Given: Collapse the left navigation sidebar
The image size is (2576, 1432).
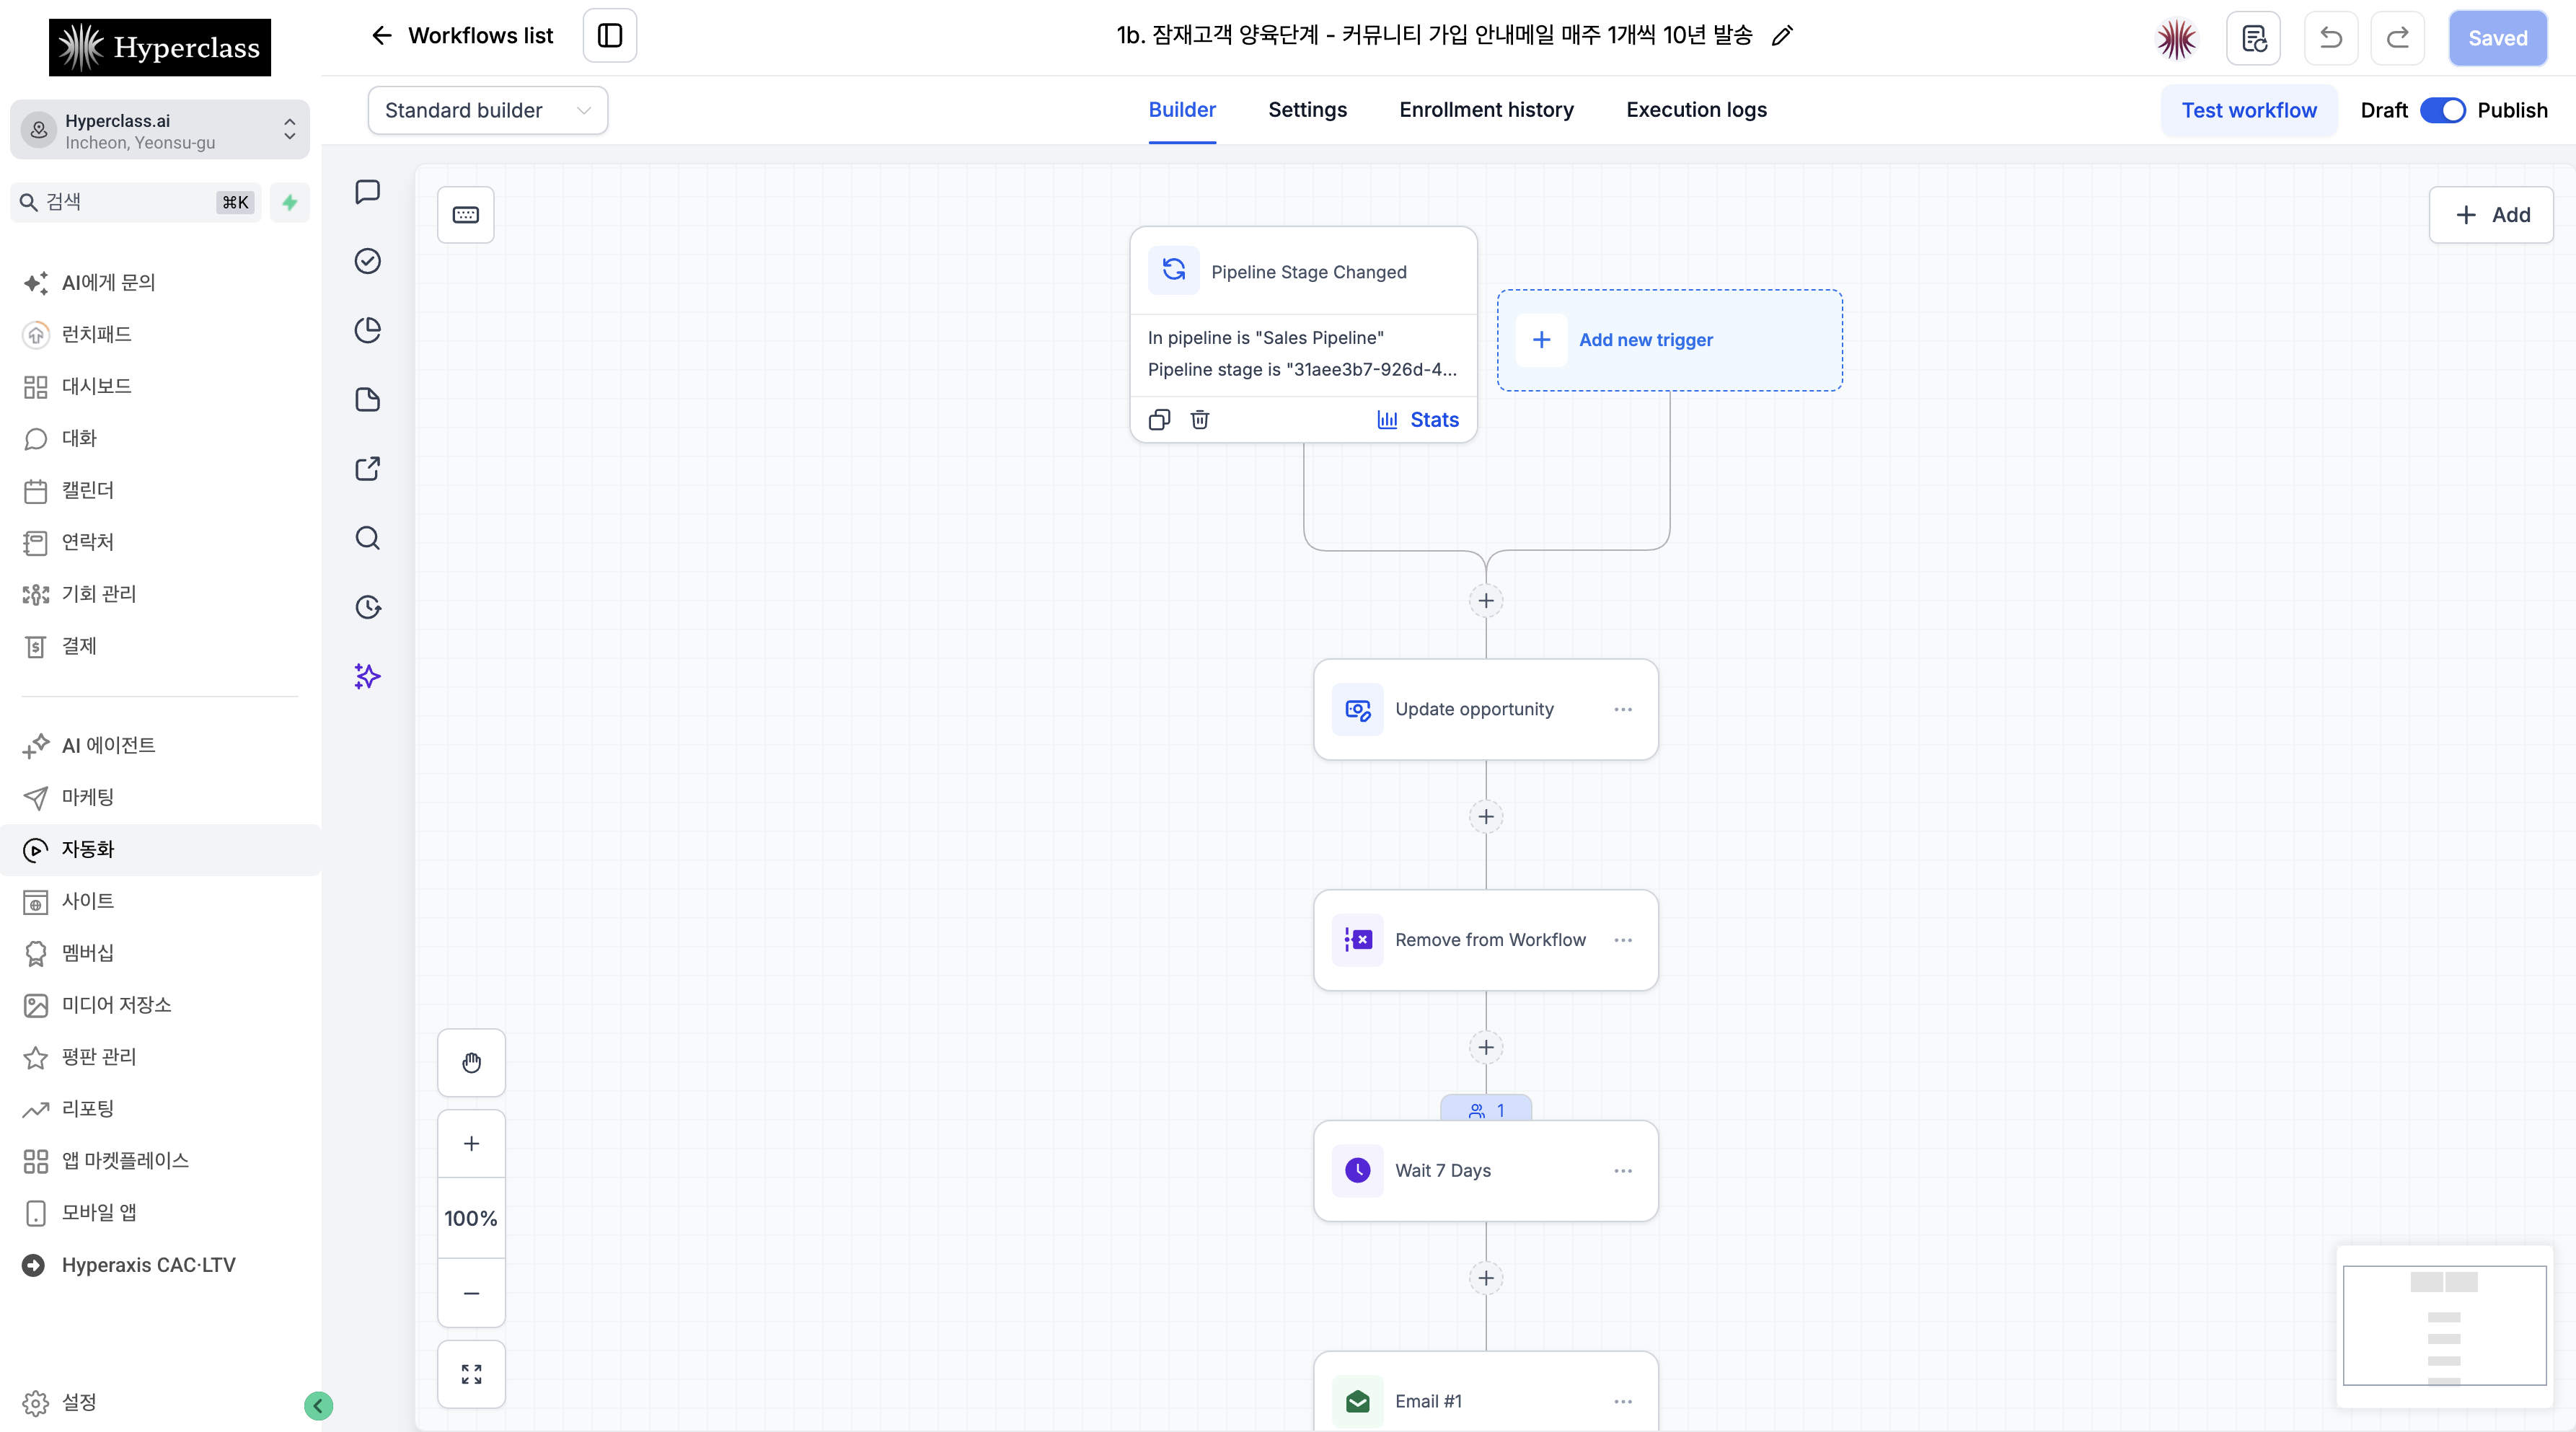Looking at the screenshot, I should [318, 1406].
